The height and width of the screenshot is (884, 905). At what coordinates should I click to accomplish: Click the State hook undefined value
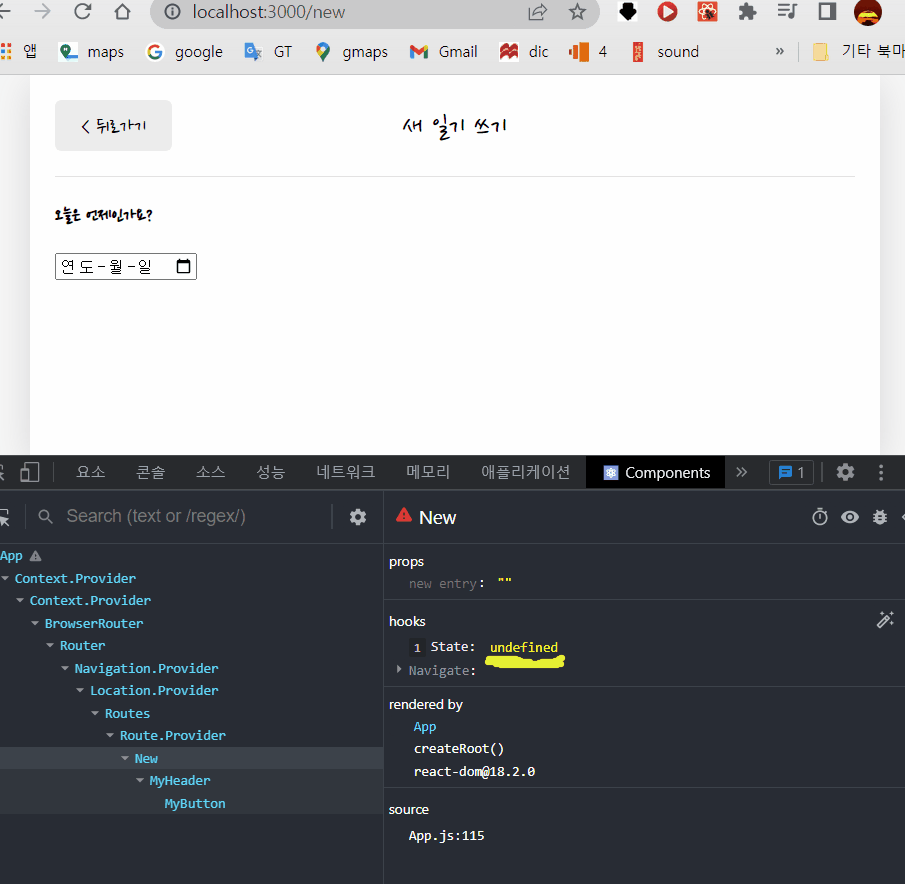[523, 647]
